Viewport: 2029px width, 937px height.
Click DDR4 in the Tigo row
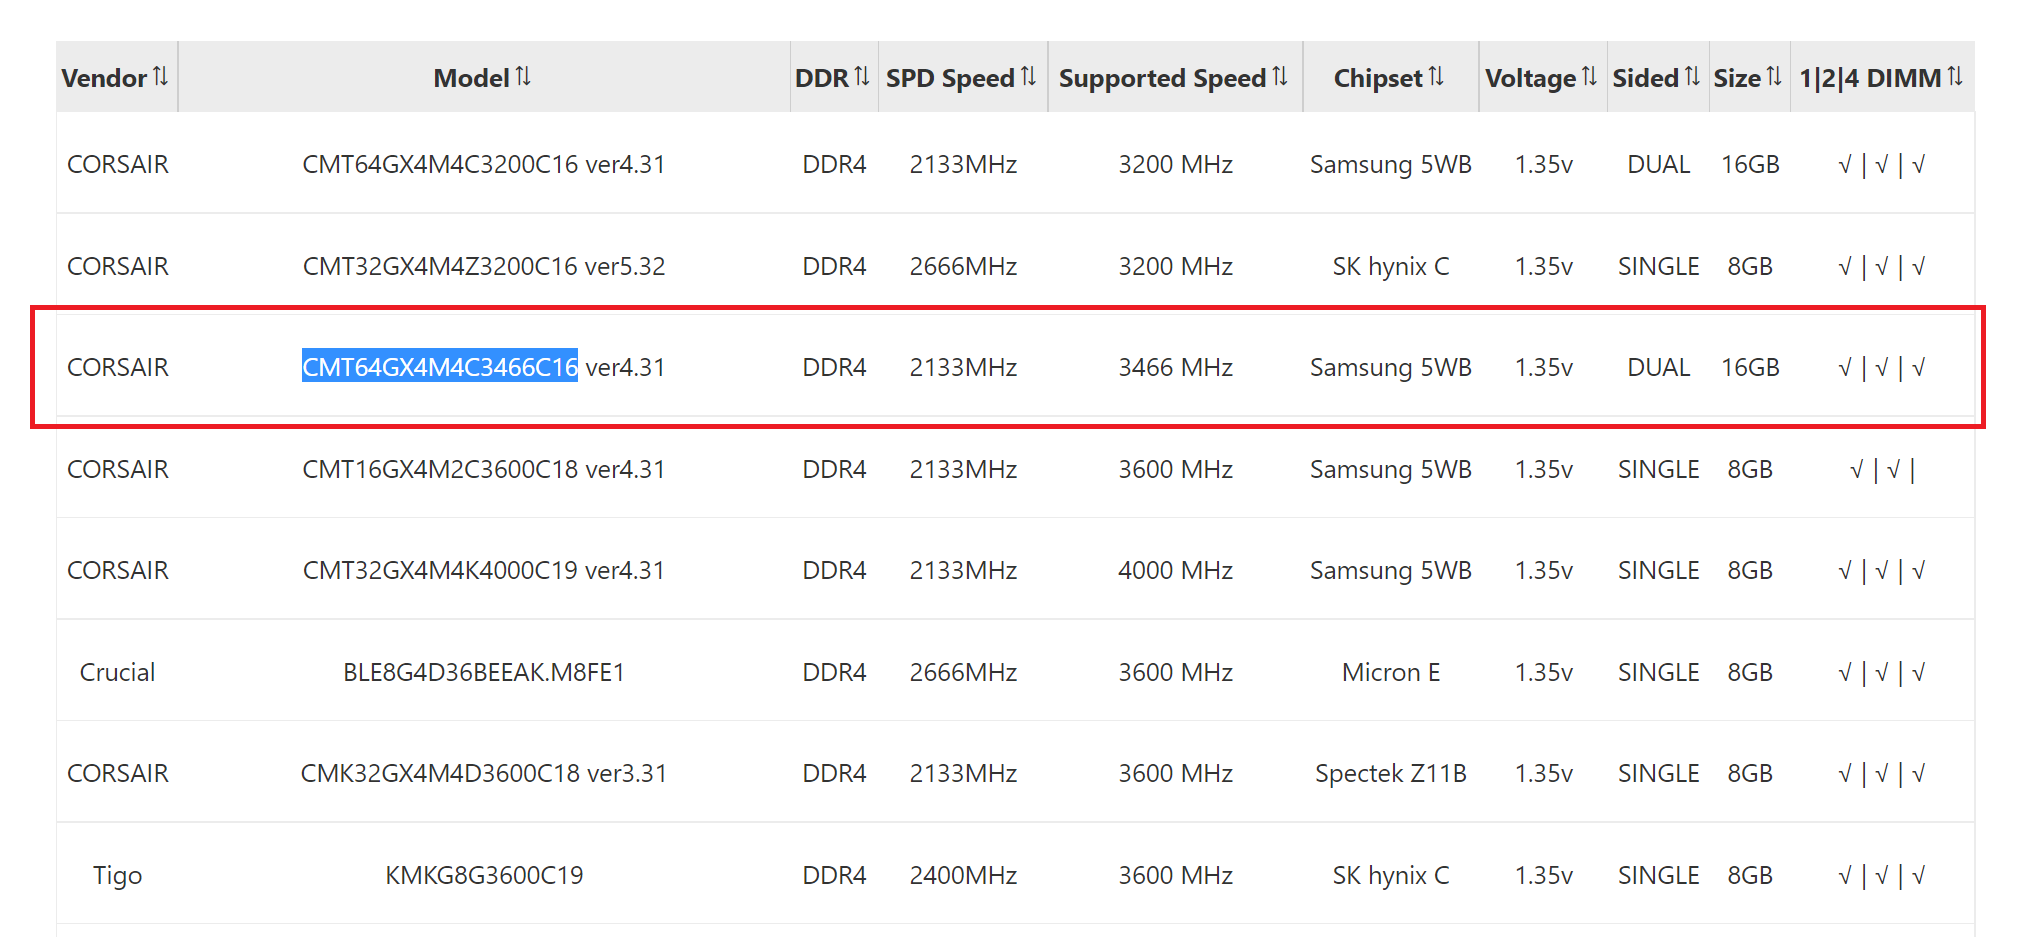pyautogui.click(x=834, y=875)
